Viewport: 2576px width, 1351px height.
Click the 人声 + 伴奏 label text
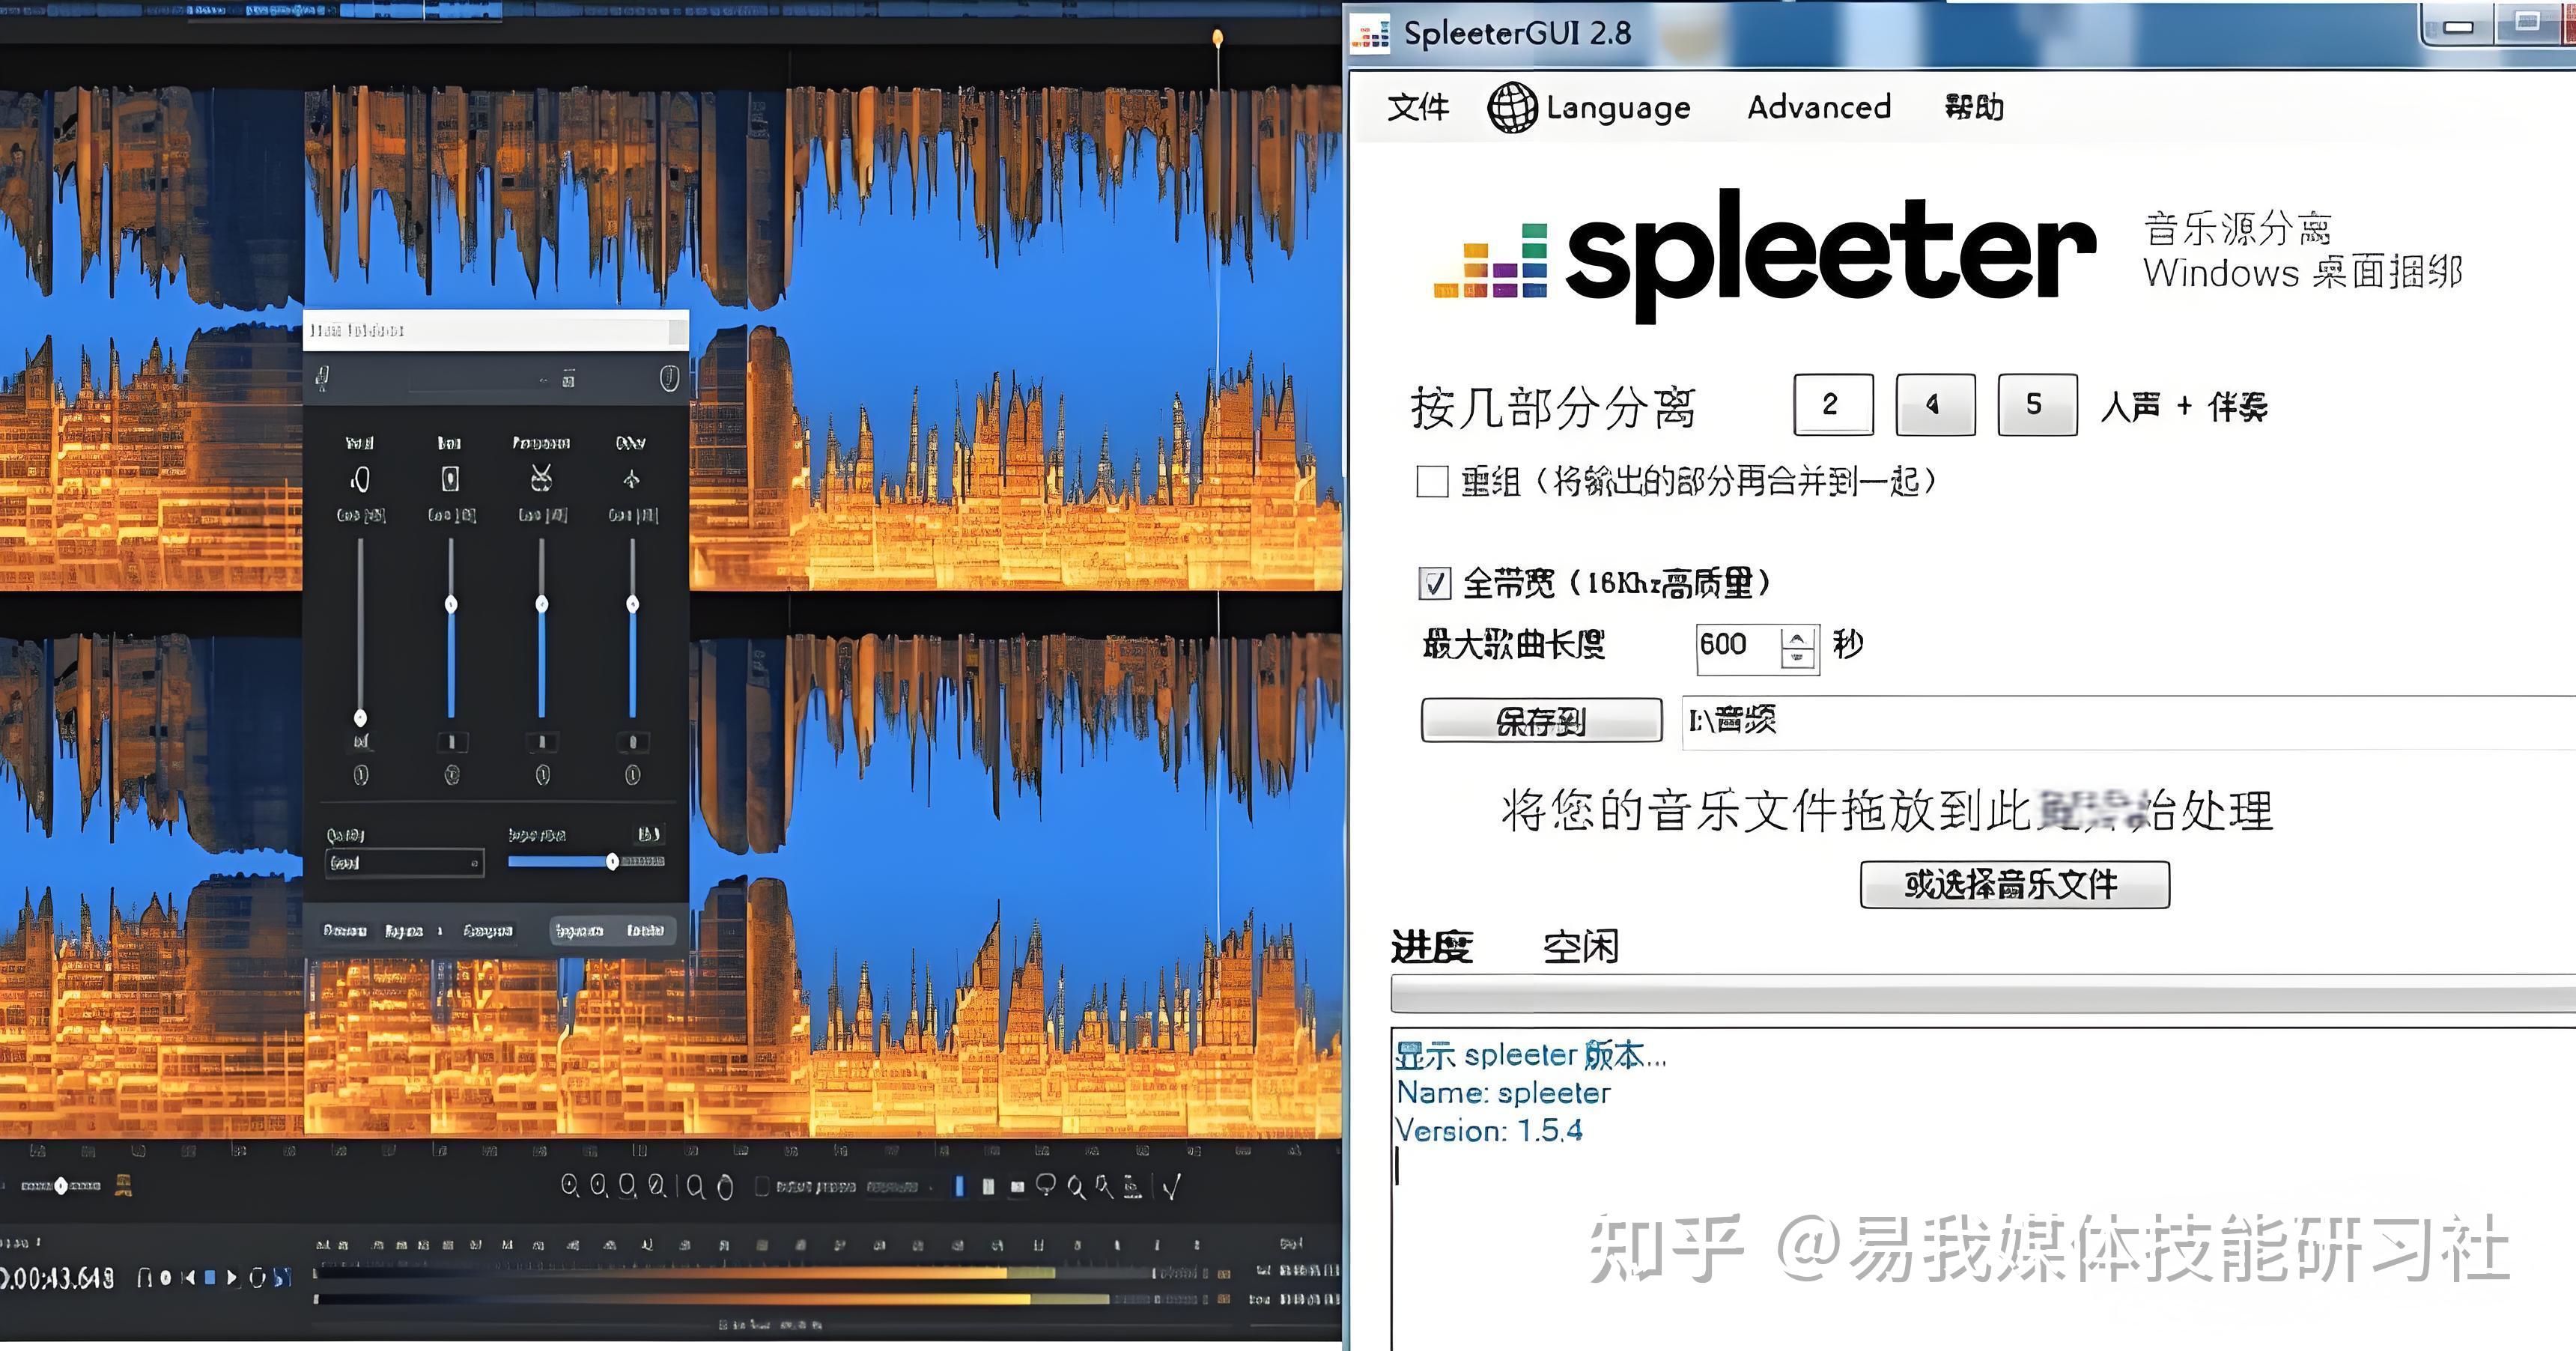(2183, 407)
